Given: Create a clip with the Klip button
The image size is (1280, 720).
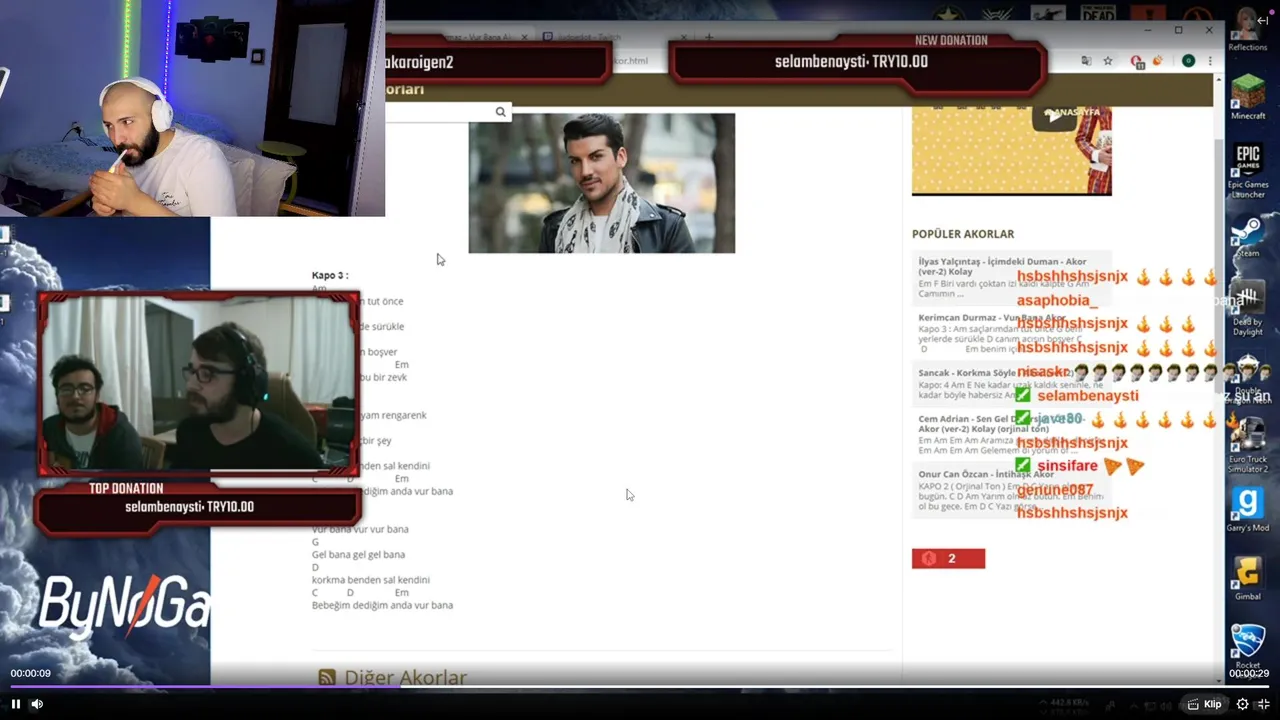Looking at the screenshot, I should pos(1204,704).
